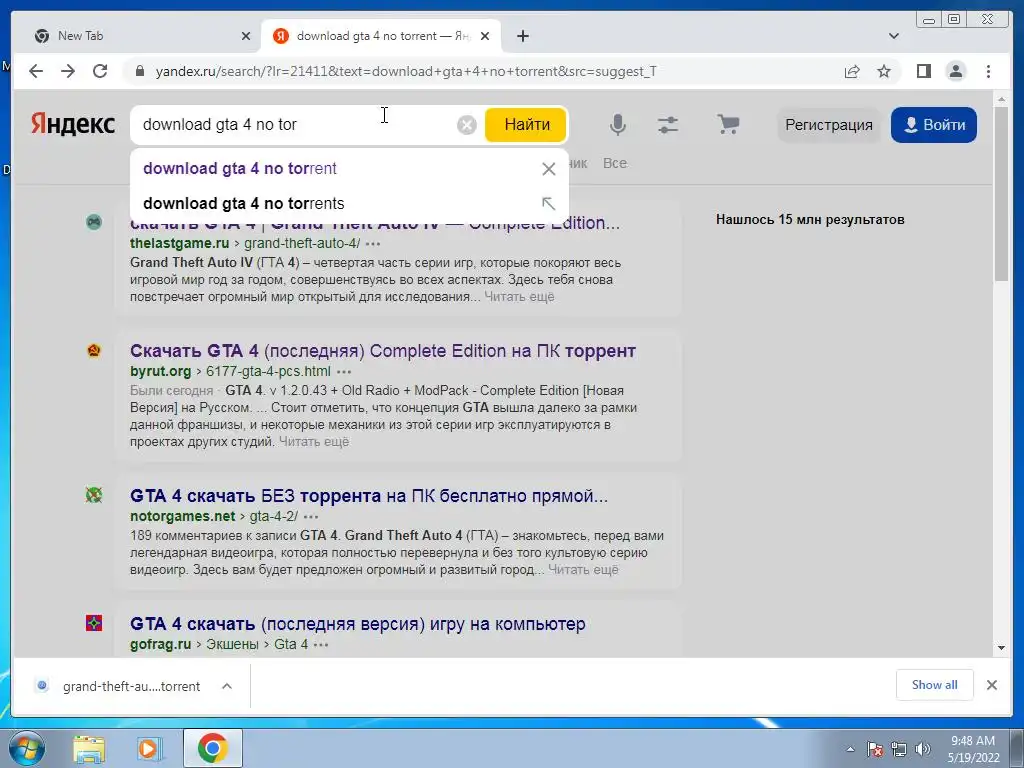This screenshot has height=768, width=1024.
Task: Open 'GTA 4 скачать БЕЗ торрента' result
Action: tap(369, 496)
